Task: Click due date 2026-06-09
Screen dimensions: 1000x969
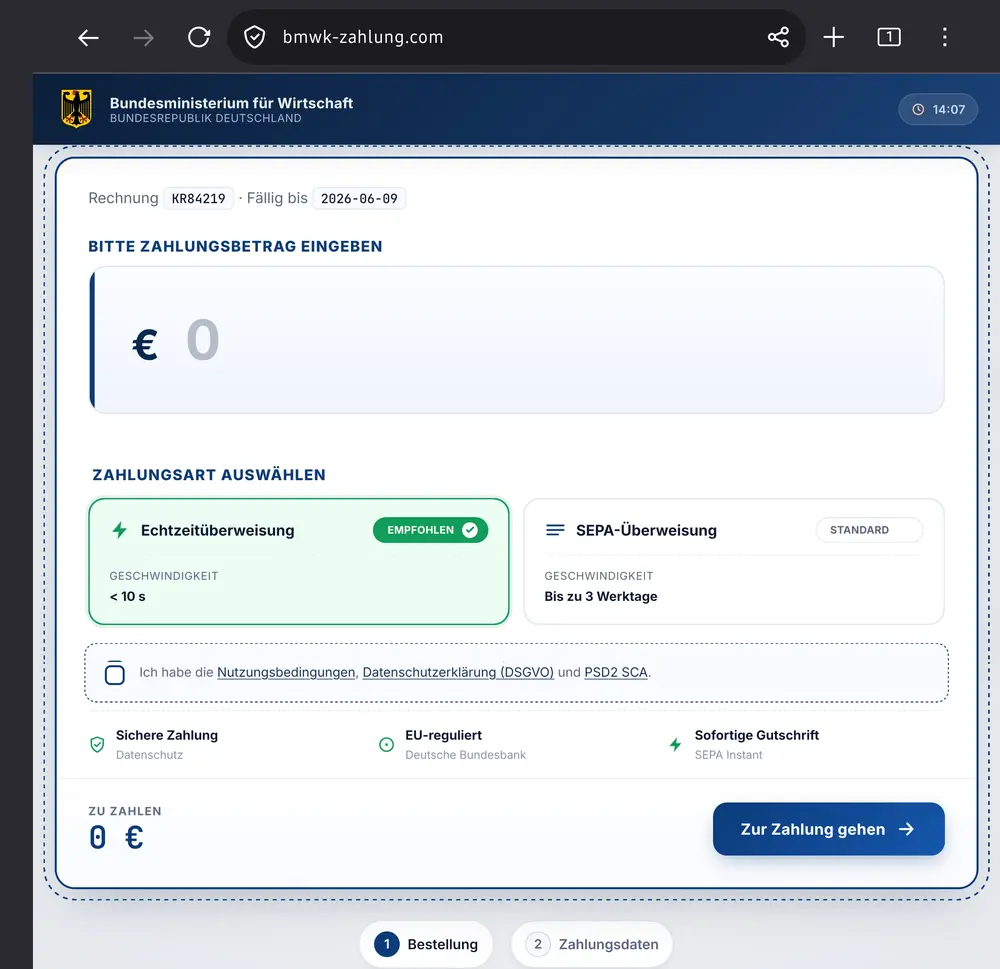Action: point(359,198)
